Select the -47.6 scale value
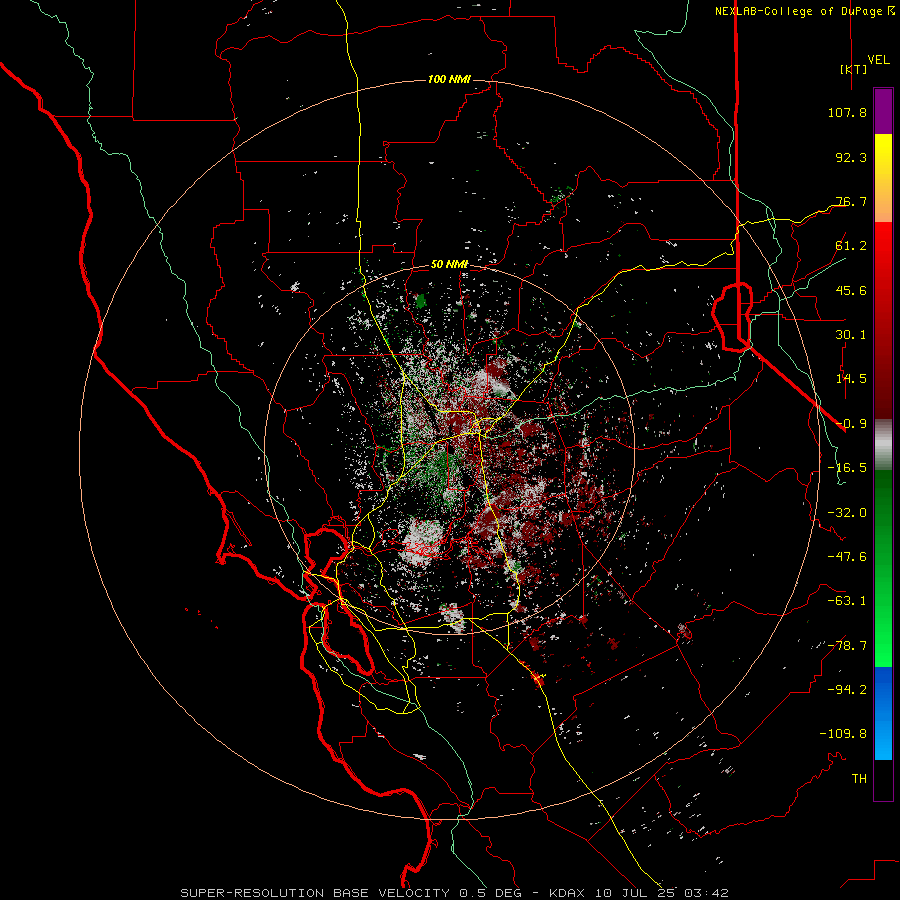900x900 pixels. point(847,557)
